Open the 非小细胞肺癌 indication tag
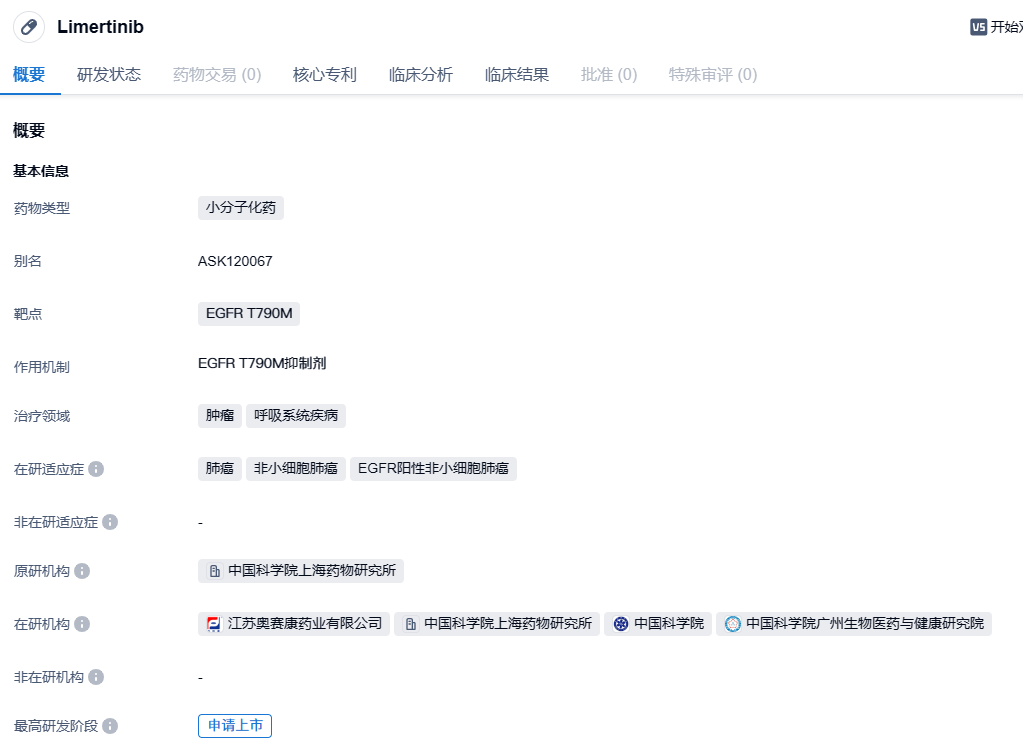This screenshot has height=751, width=1023. [x=295, y=469]
